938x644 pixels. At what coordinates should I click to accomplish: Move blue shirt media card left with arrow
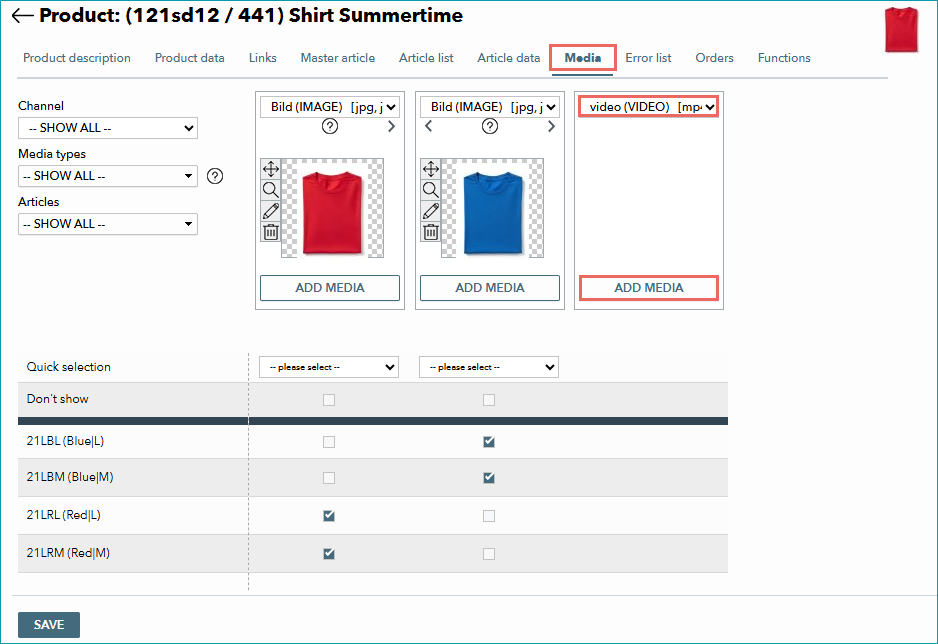[x=428, y=126]
